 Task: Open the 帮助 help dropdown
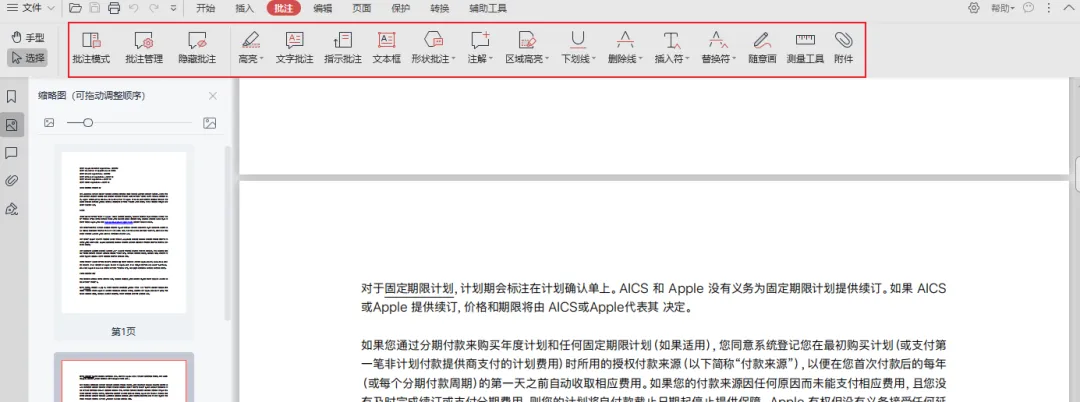click(1003, 8)
